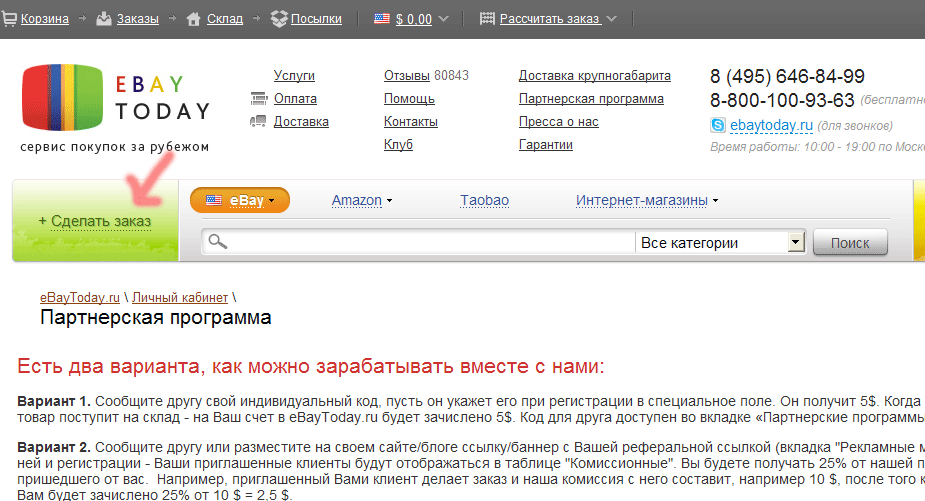
Task: Select the orange eBay tab
Action: [240, 200]
